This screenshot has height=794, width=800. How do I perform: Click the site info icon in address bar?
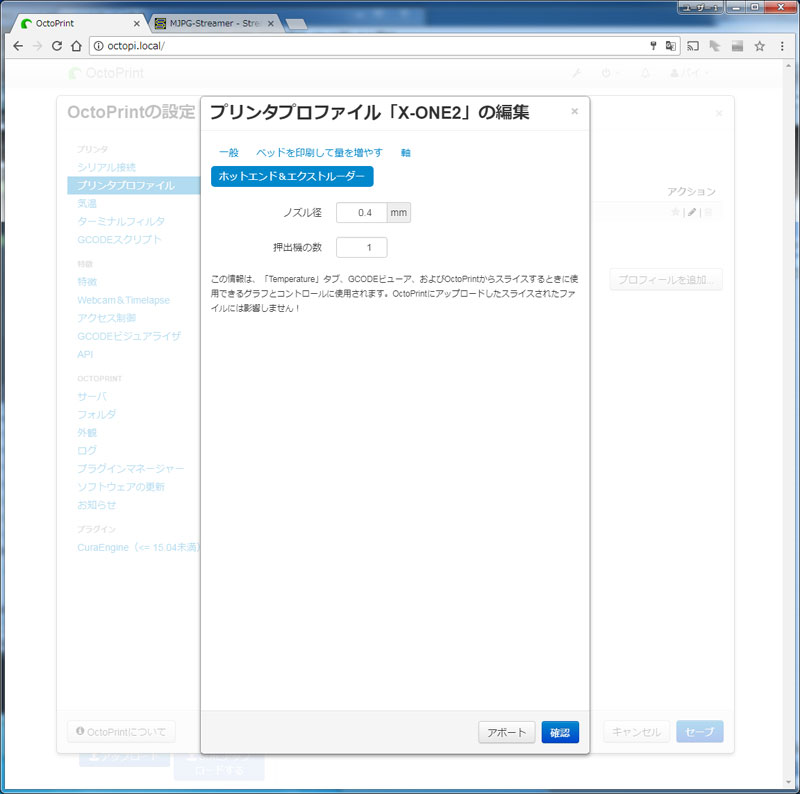(x=98, y=46)
